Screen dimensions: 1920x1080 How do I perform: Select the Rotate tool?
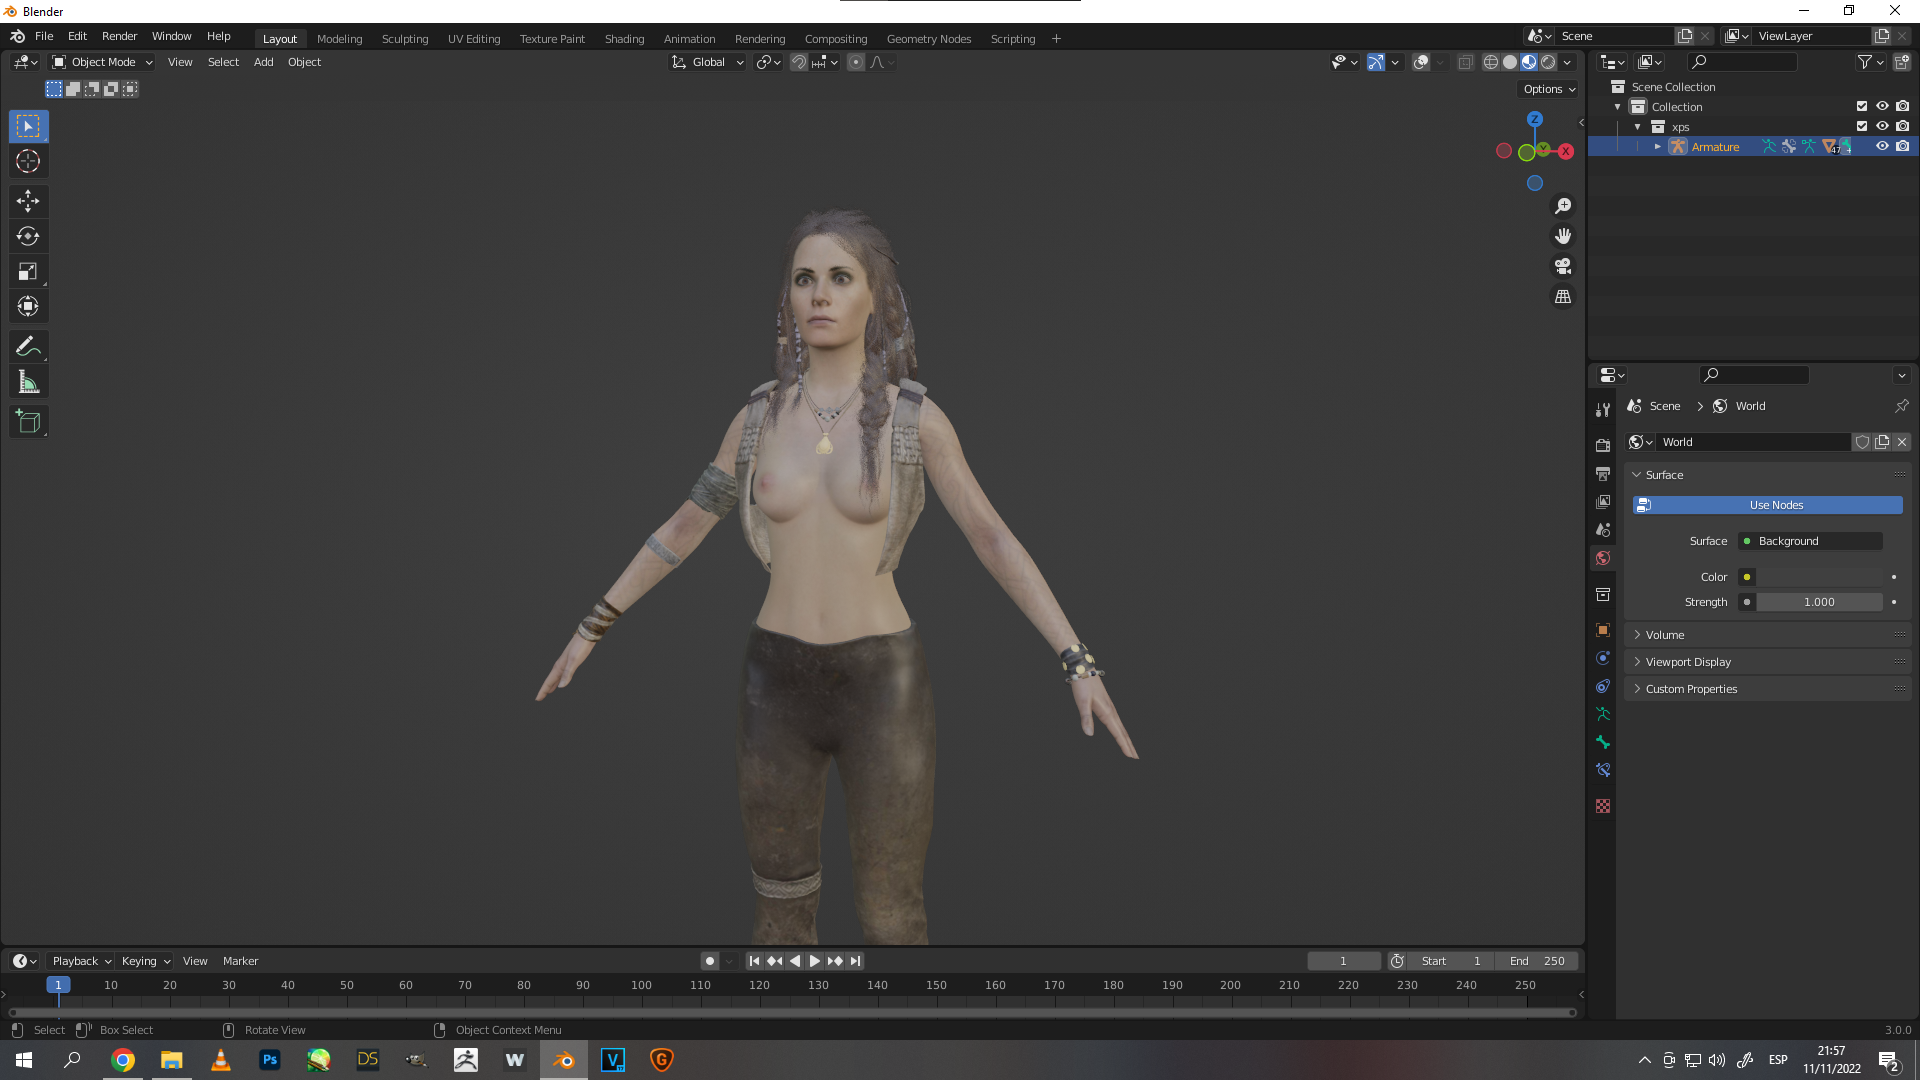click(x=28, y=236)
